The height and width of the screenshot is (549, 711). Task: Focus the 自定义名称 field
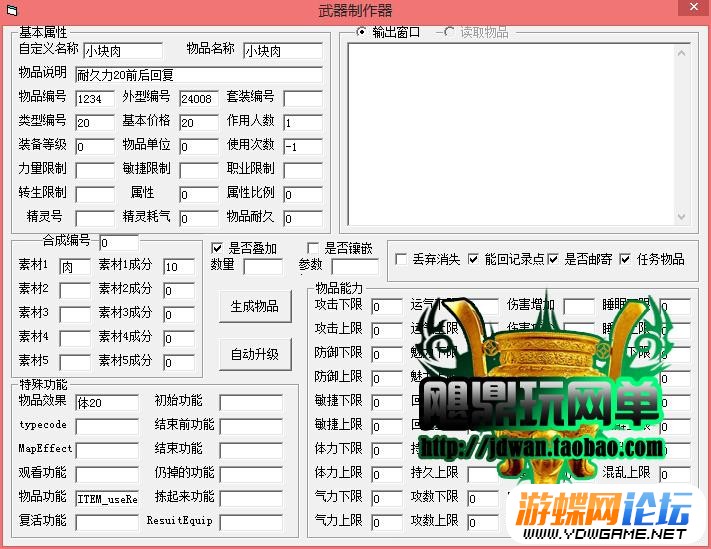click(123, 51)
